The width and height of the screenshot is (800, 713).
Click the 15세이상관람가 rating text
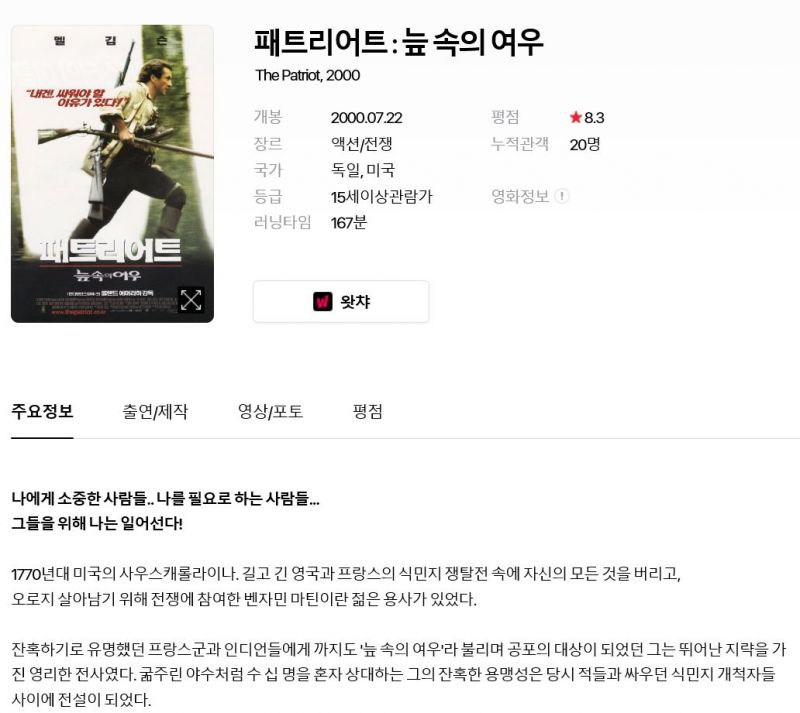(x=381, y=196)
